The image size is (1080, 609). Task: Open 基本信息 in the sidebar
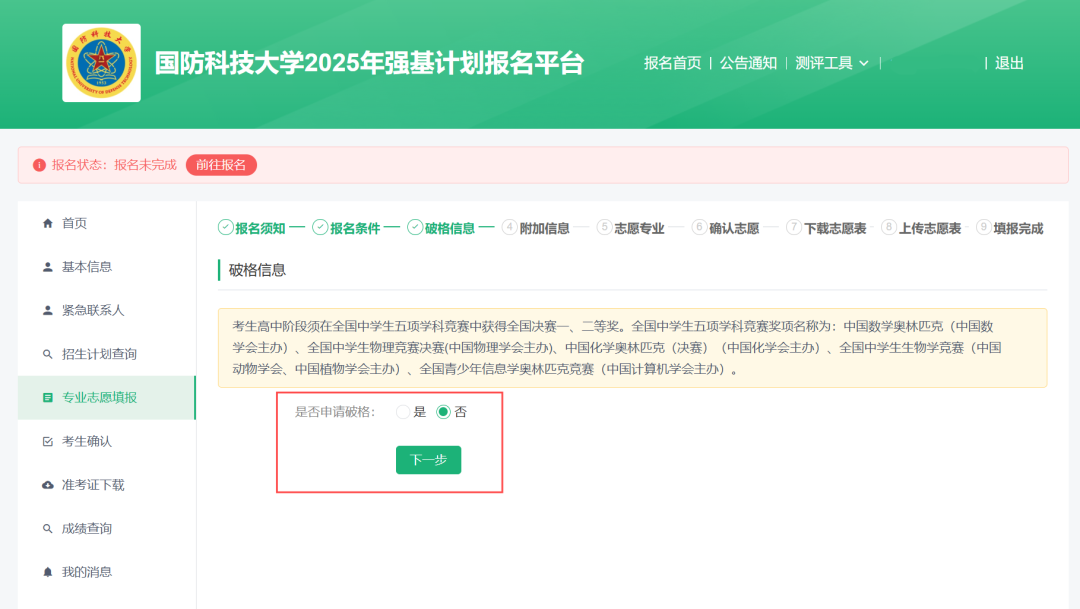(x=107, y=267)
